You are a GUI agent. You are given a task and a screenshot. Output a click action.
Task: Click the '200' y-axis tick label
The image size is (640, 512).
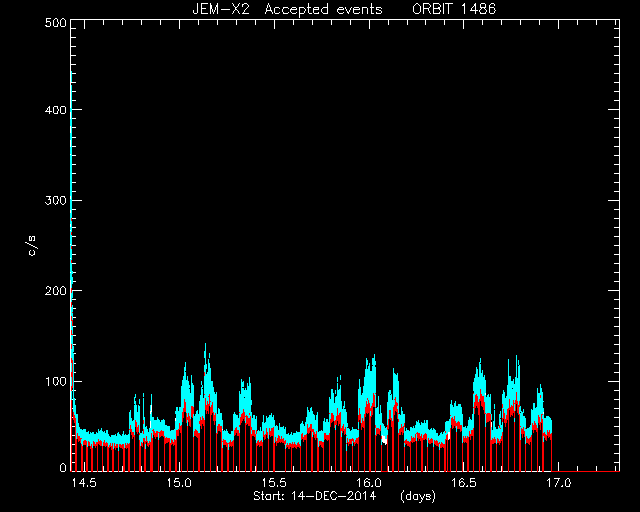tap(55, 291)
